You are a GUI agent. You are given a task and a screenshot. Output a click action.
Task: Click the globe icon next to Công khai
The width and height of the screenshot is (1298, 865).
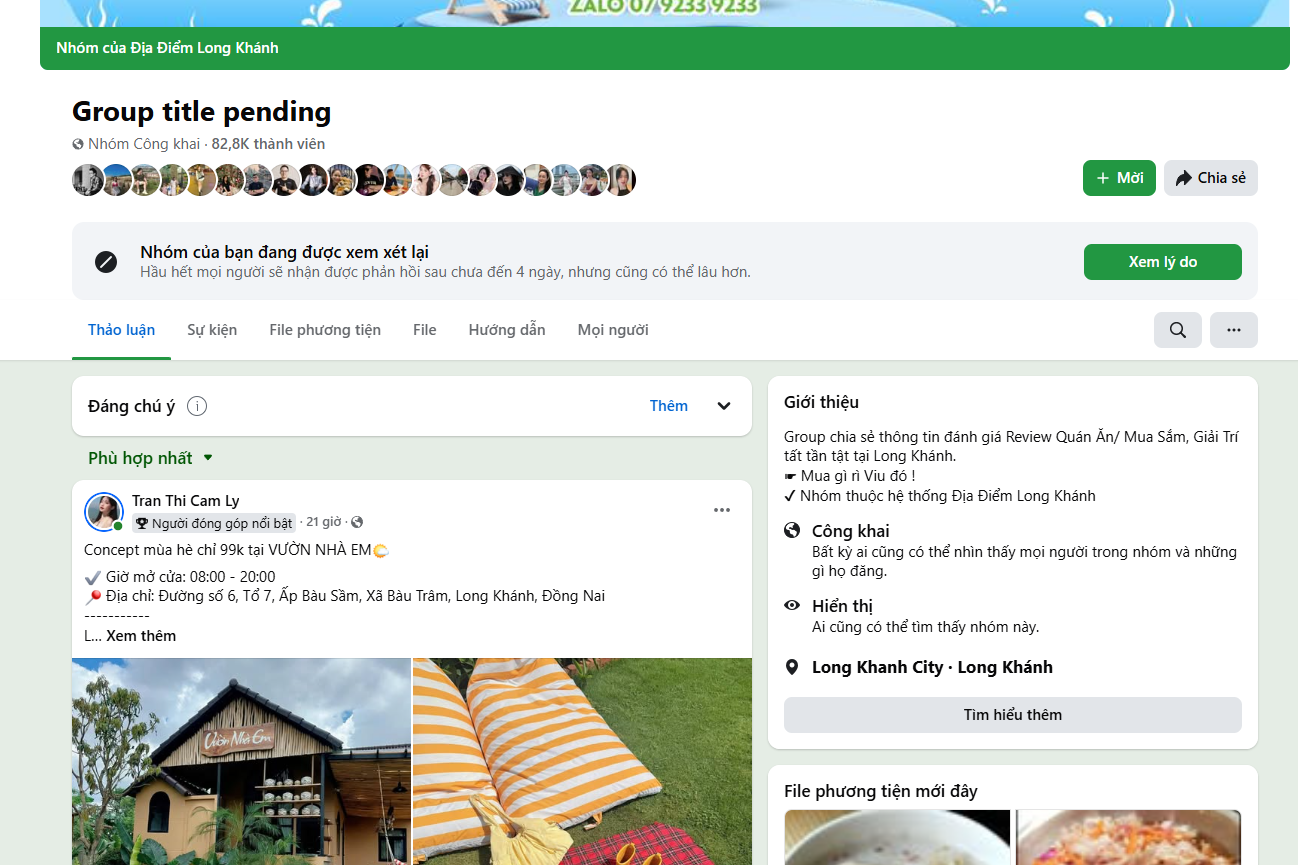click(x=792, y=531)
